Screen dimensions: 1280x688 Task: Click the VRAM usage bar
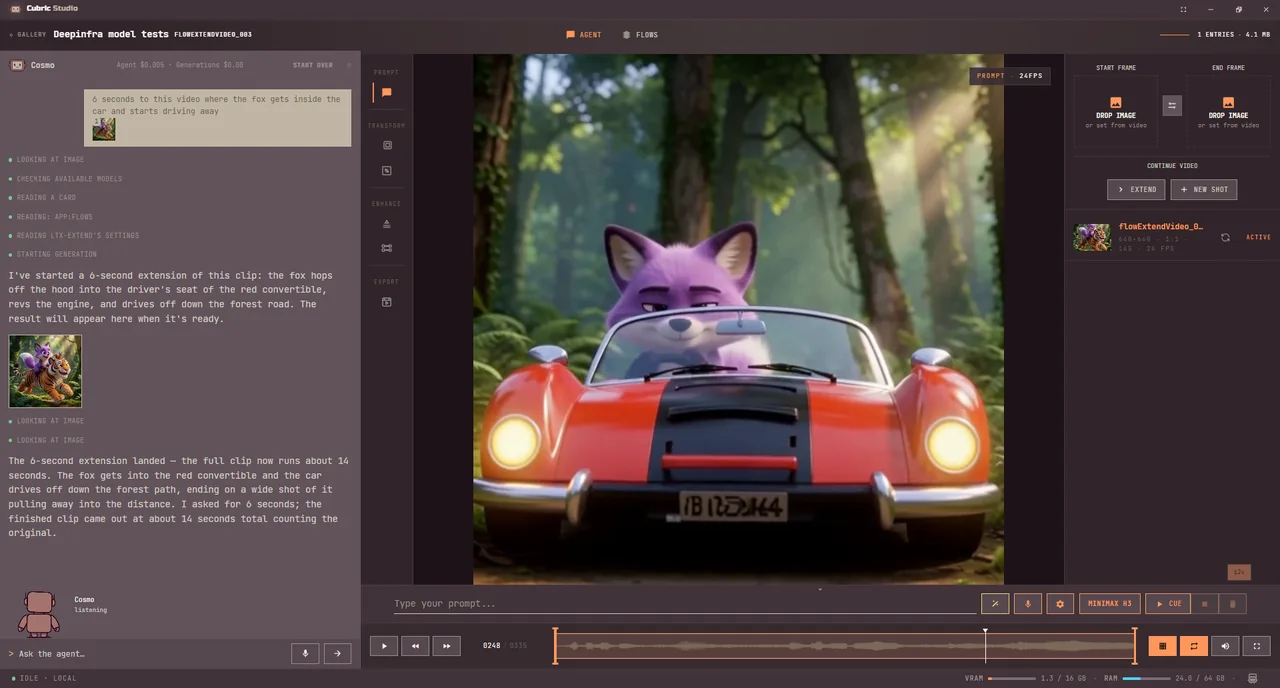(x=1012, y=678)
